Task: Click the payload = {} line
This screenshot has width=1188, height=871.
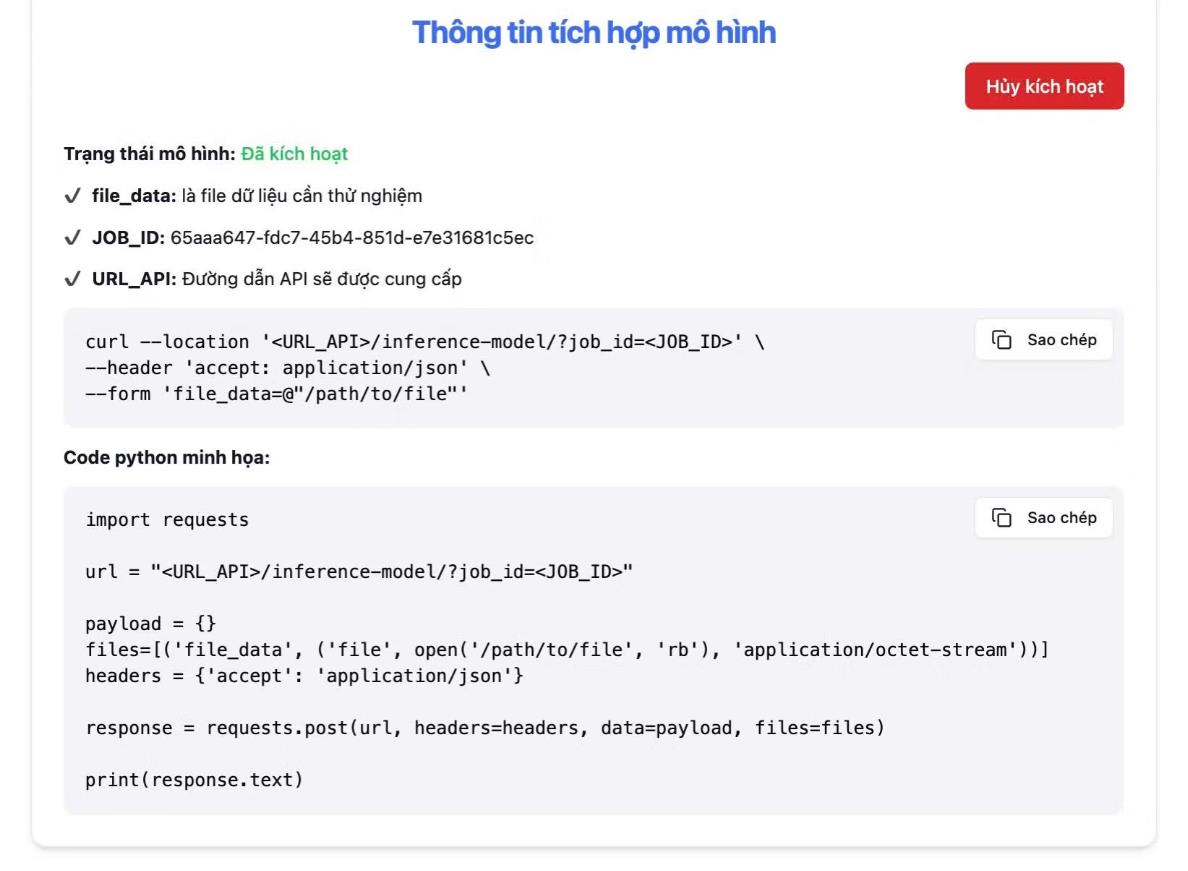Action: click(151, 624)
